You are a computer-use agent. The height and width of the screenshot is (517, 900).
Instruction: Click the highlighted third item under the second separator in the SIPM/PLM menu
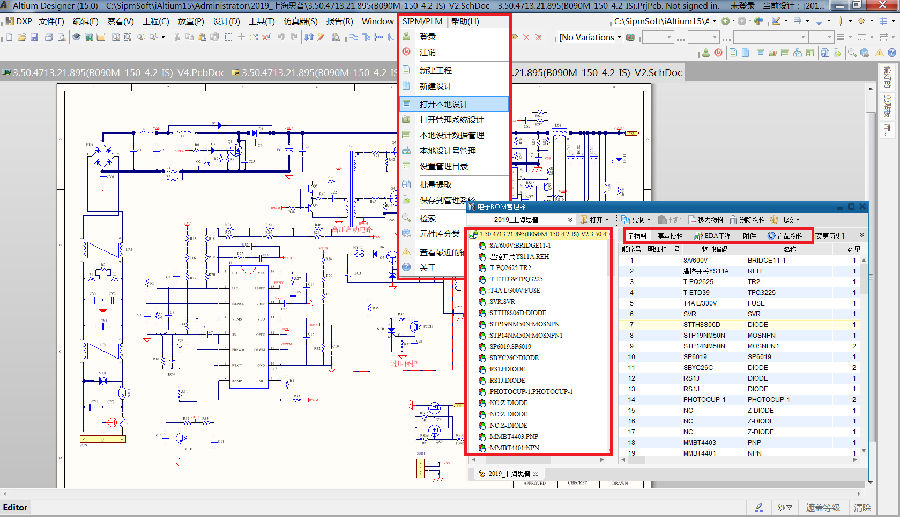(x=443, y=103)
